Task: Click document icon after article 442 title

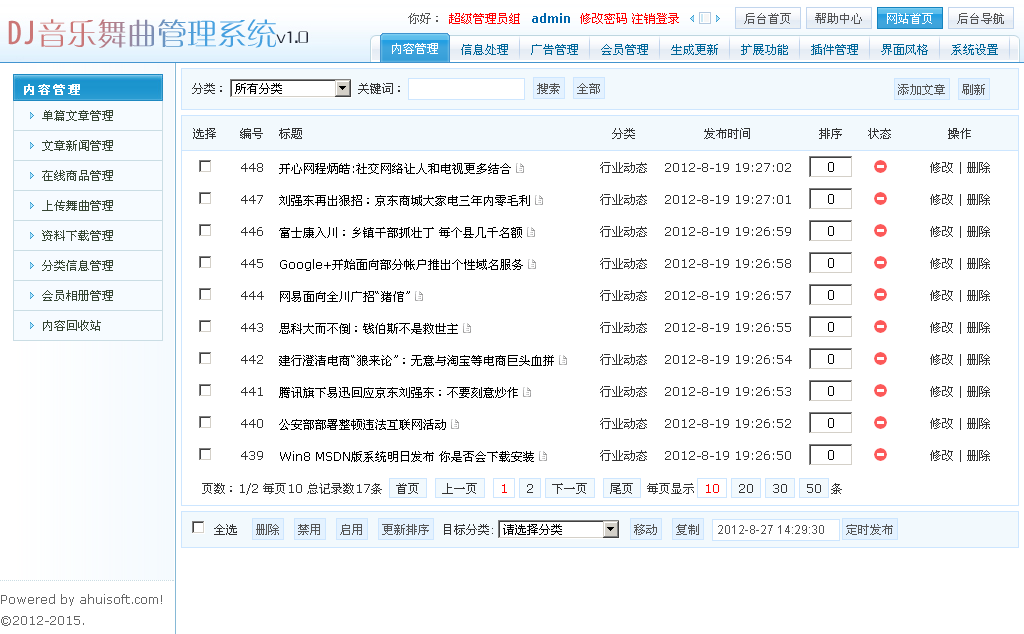Action: coord(563,360)
